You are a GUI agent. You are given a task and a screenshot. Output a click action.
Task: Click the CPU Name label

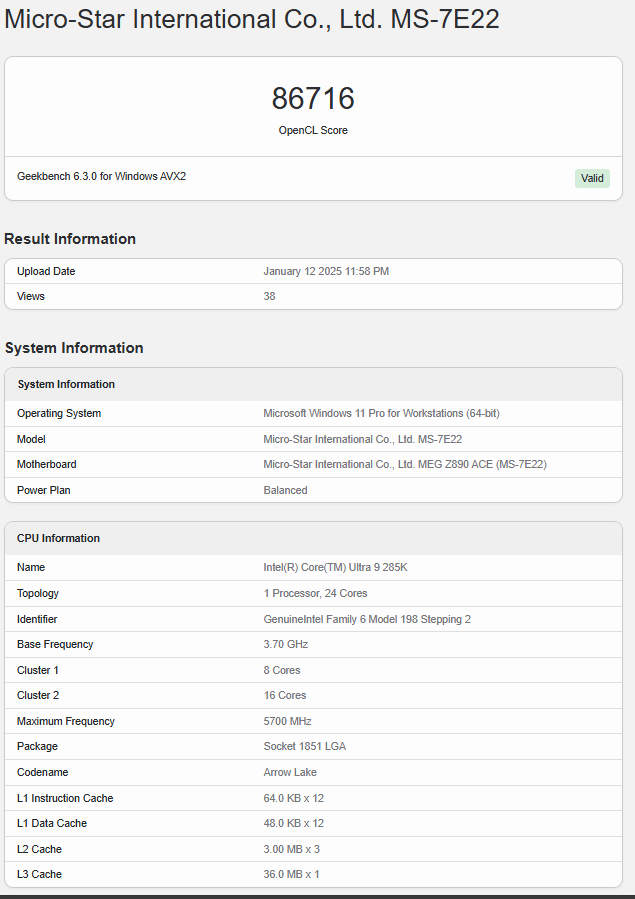30,567
